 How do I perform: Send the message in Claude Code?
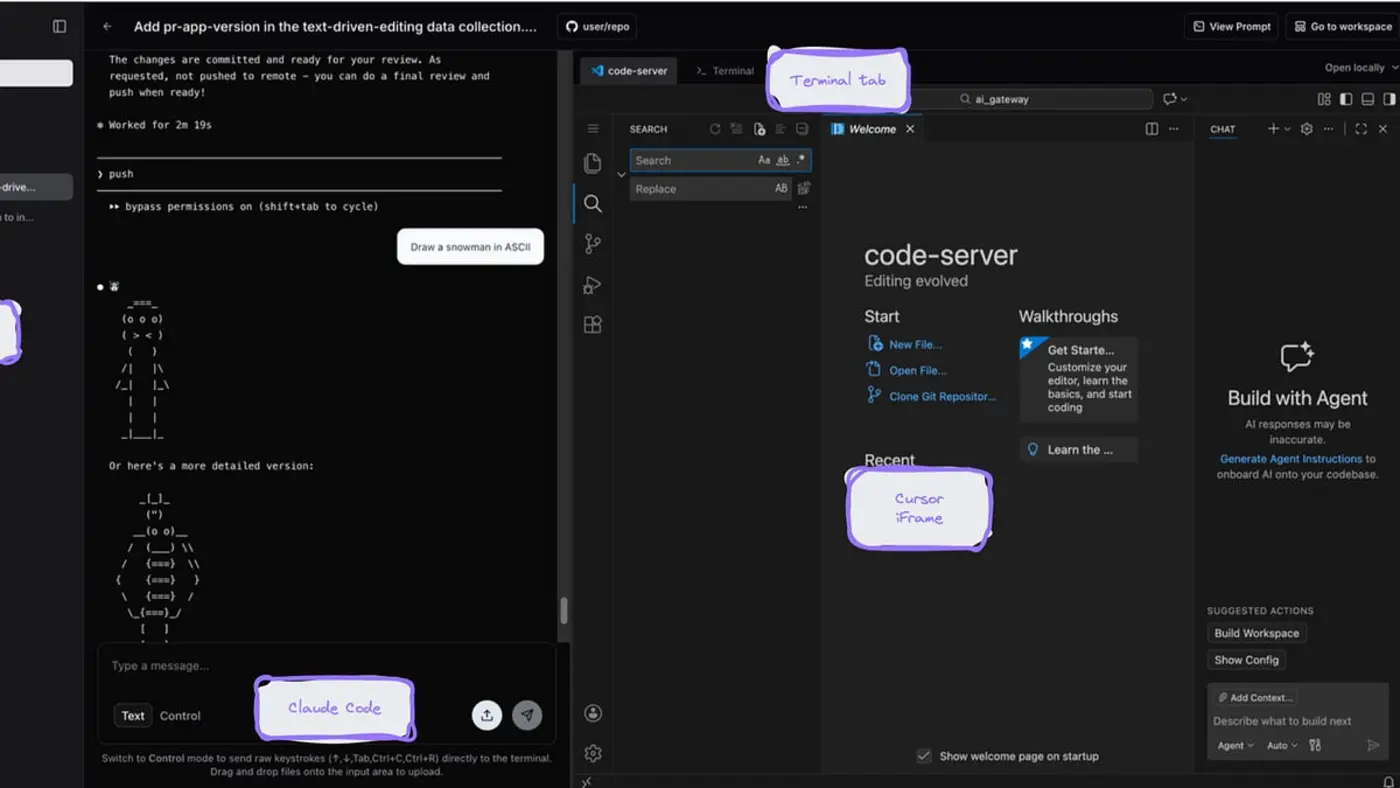coord(527,715)
